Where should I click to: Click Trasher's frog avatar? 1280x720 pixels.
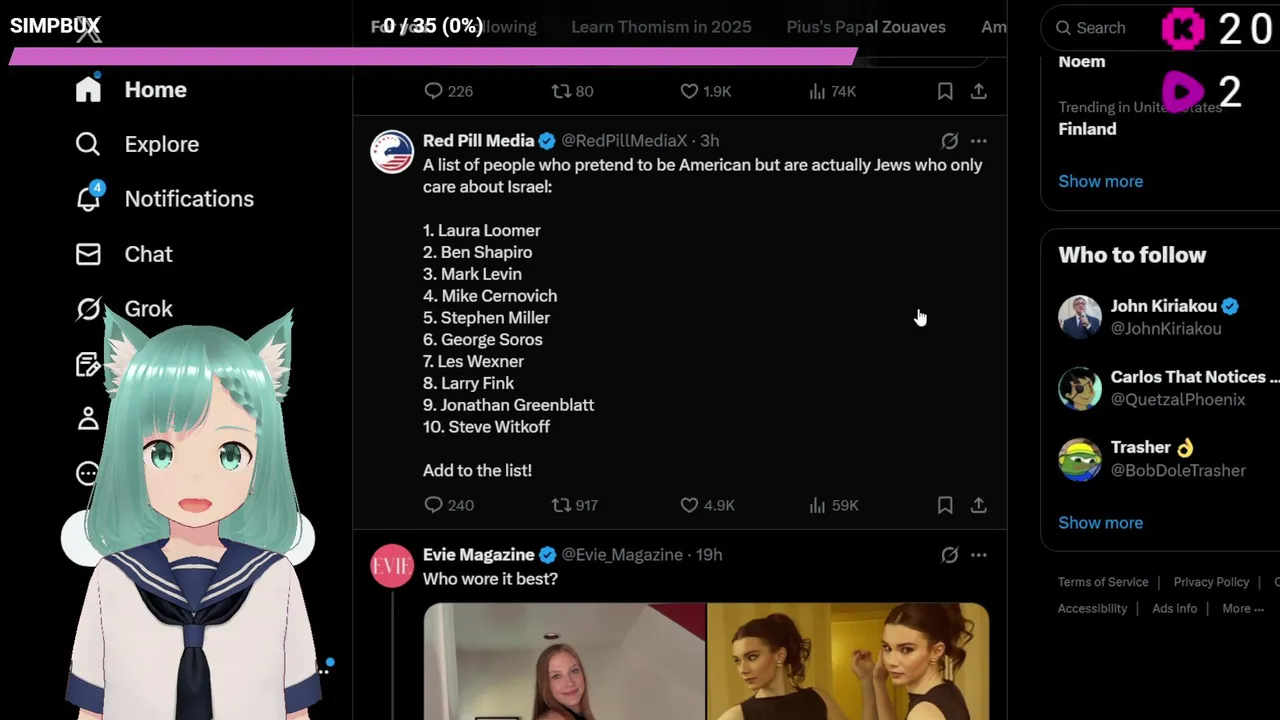[x=1080, y=459]
